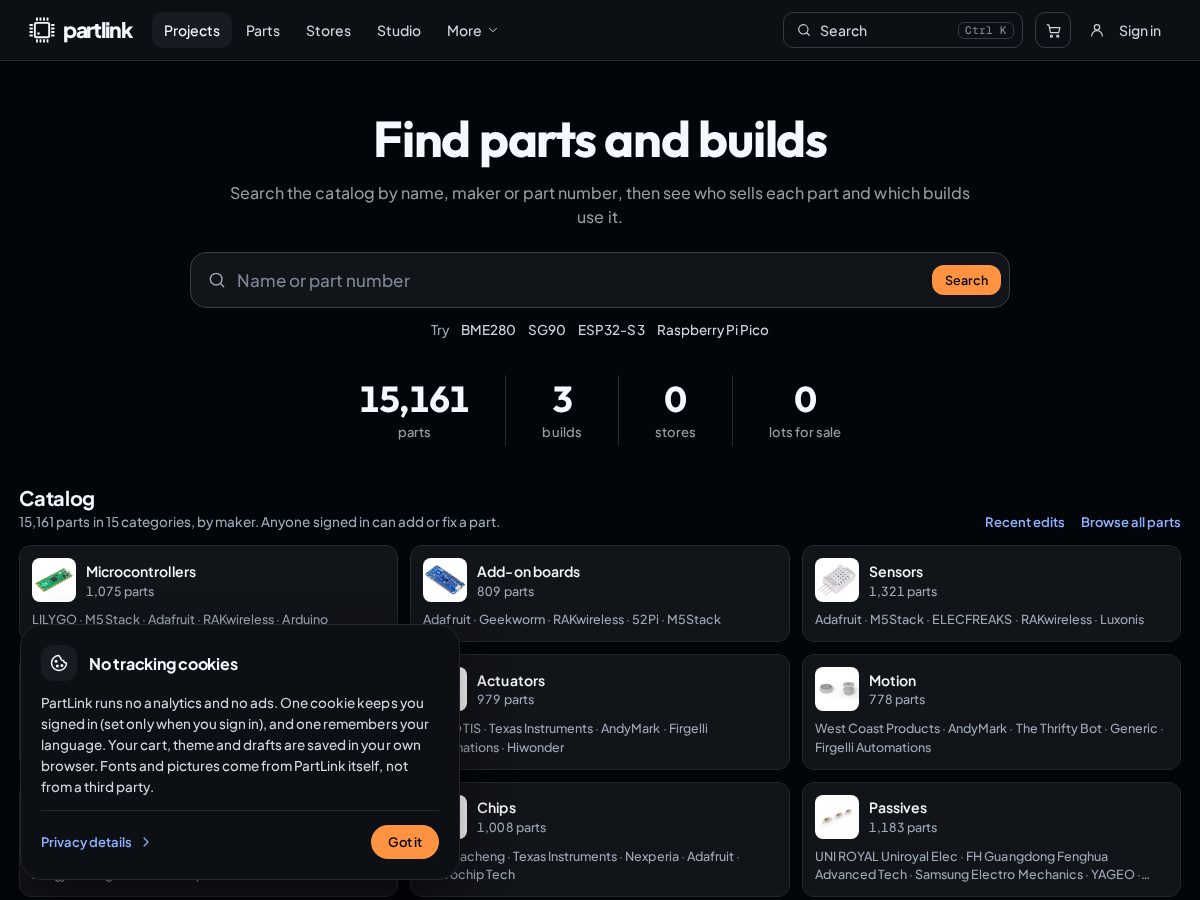Click the Ctrl K shortcut badge
The height and width of the screenshot is (900, 1200).
[x=986, y=30]
